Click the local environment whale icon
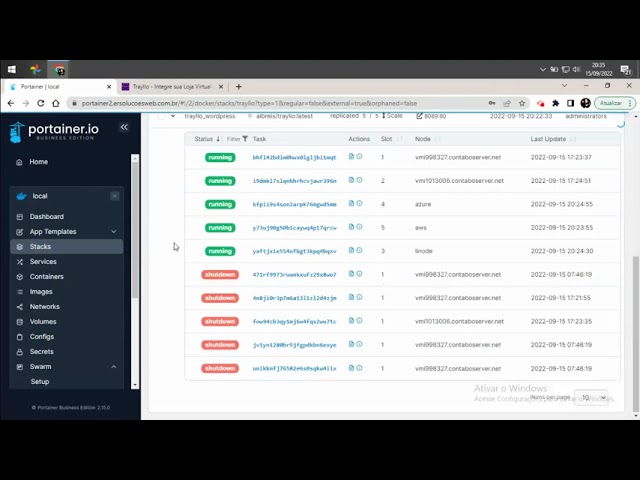 (x=21, y=196)
